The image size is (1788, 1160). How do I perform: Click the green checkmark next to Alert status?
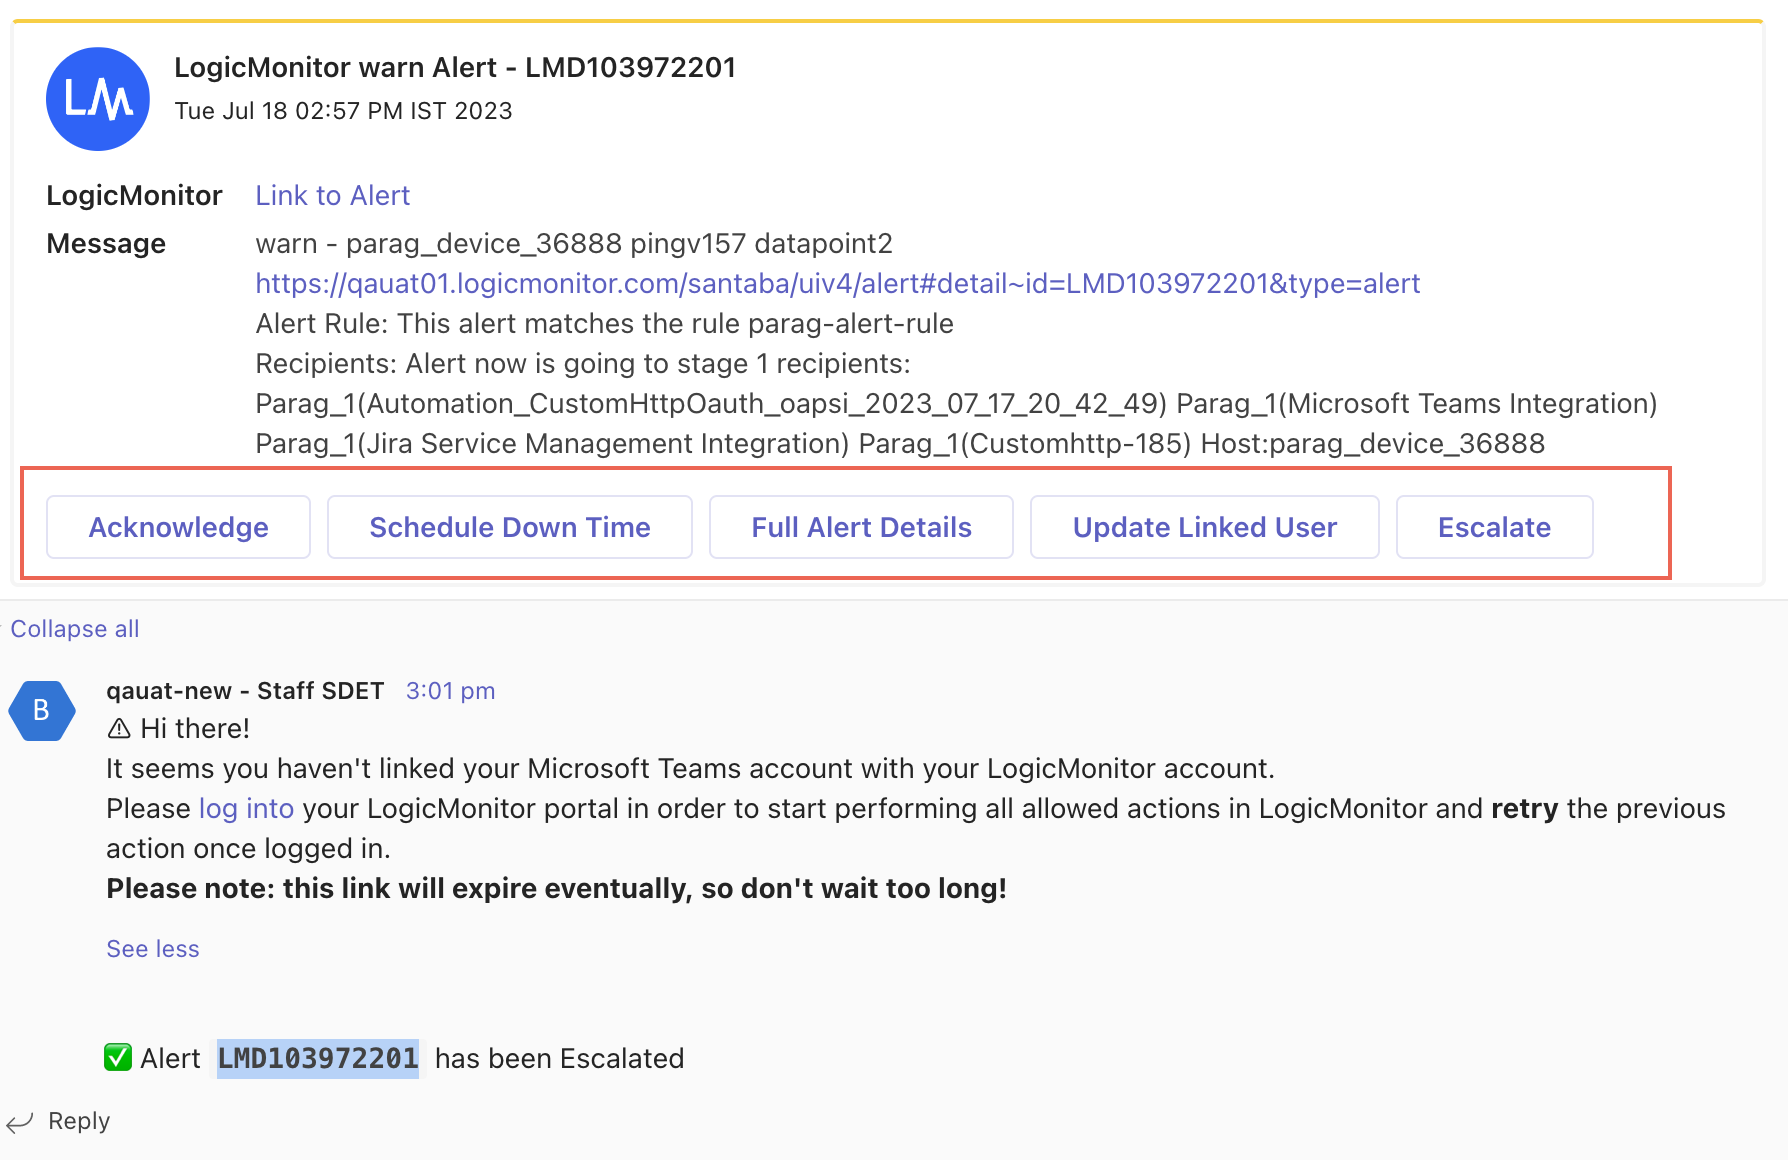pos(117,1057)
